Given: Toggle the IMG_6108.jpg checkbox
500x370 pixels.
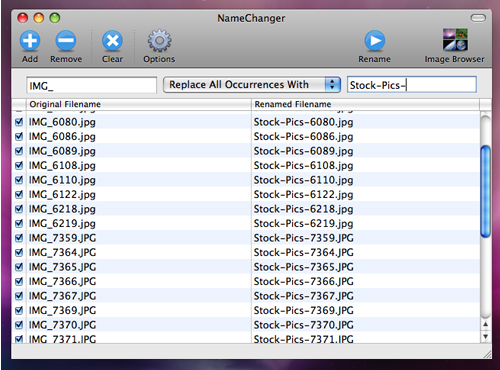Looking at the screenshot, I should [19, 165].
